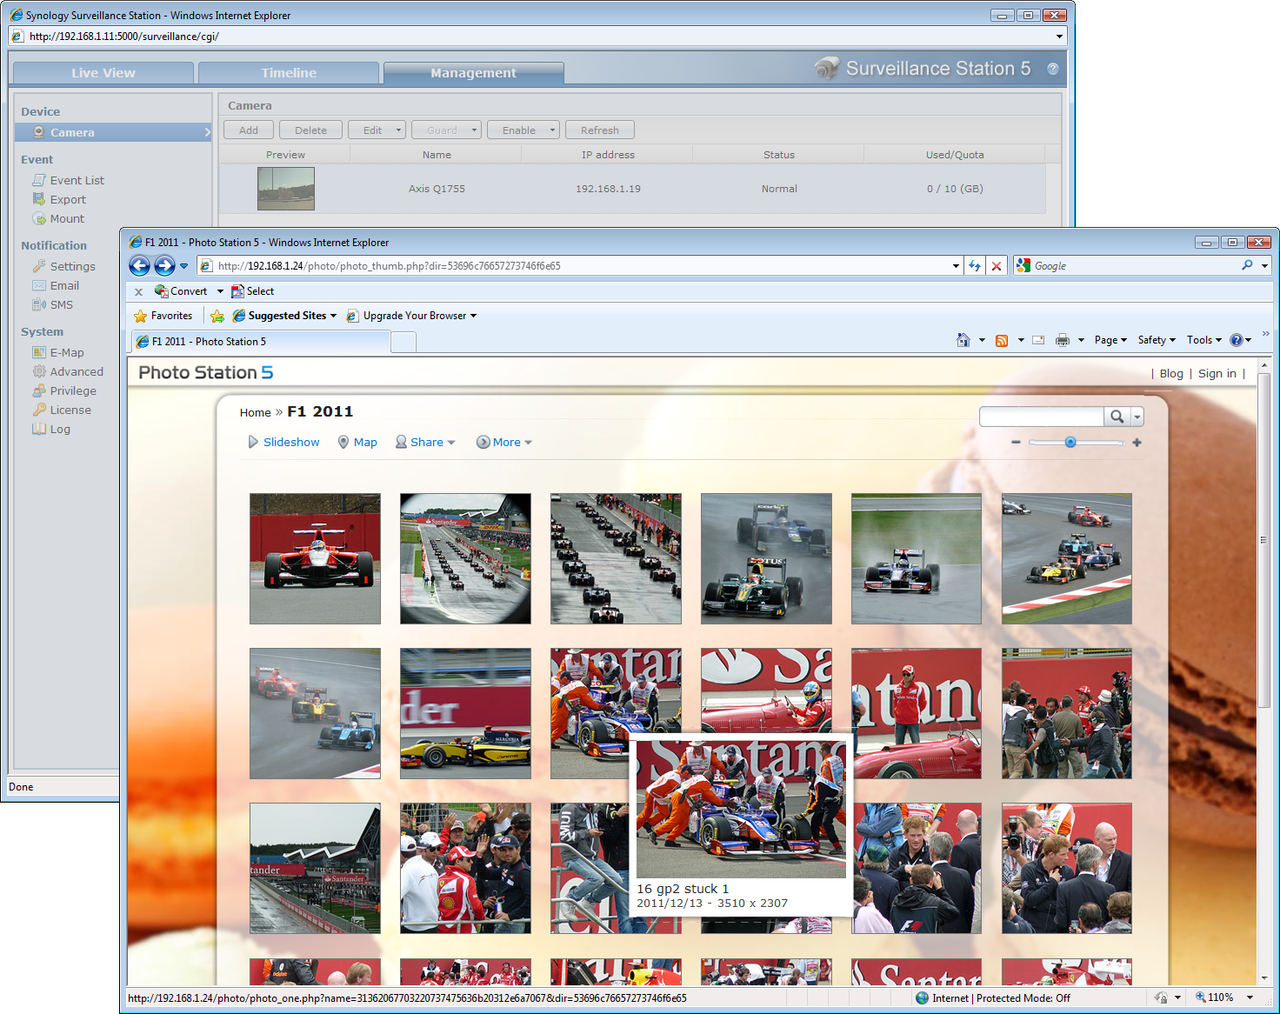The height and width of the screenshot is (1014, 1280).
Task: Open the Map view link
Action: click(x=357, y=442)
